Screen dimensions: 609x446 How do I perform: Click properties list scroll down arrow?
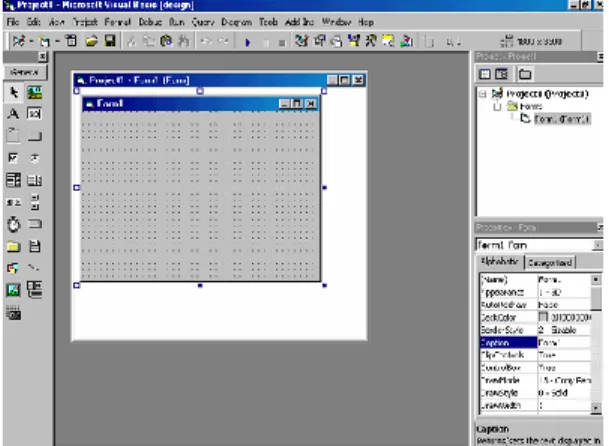coord(596,407)
